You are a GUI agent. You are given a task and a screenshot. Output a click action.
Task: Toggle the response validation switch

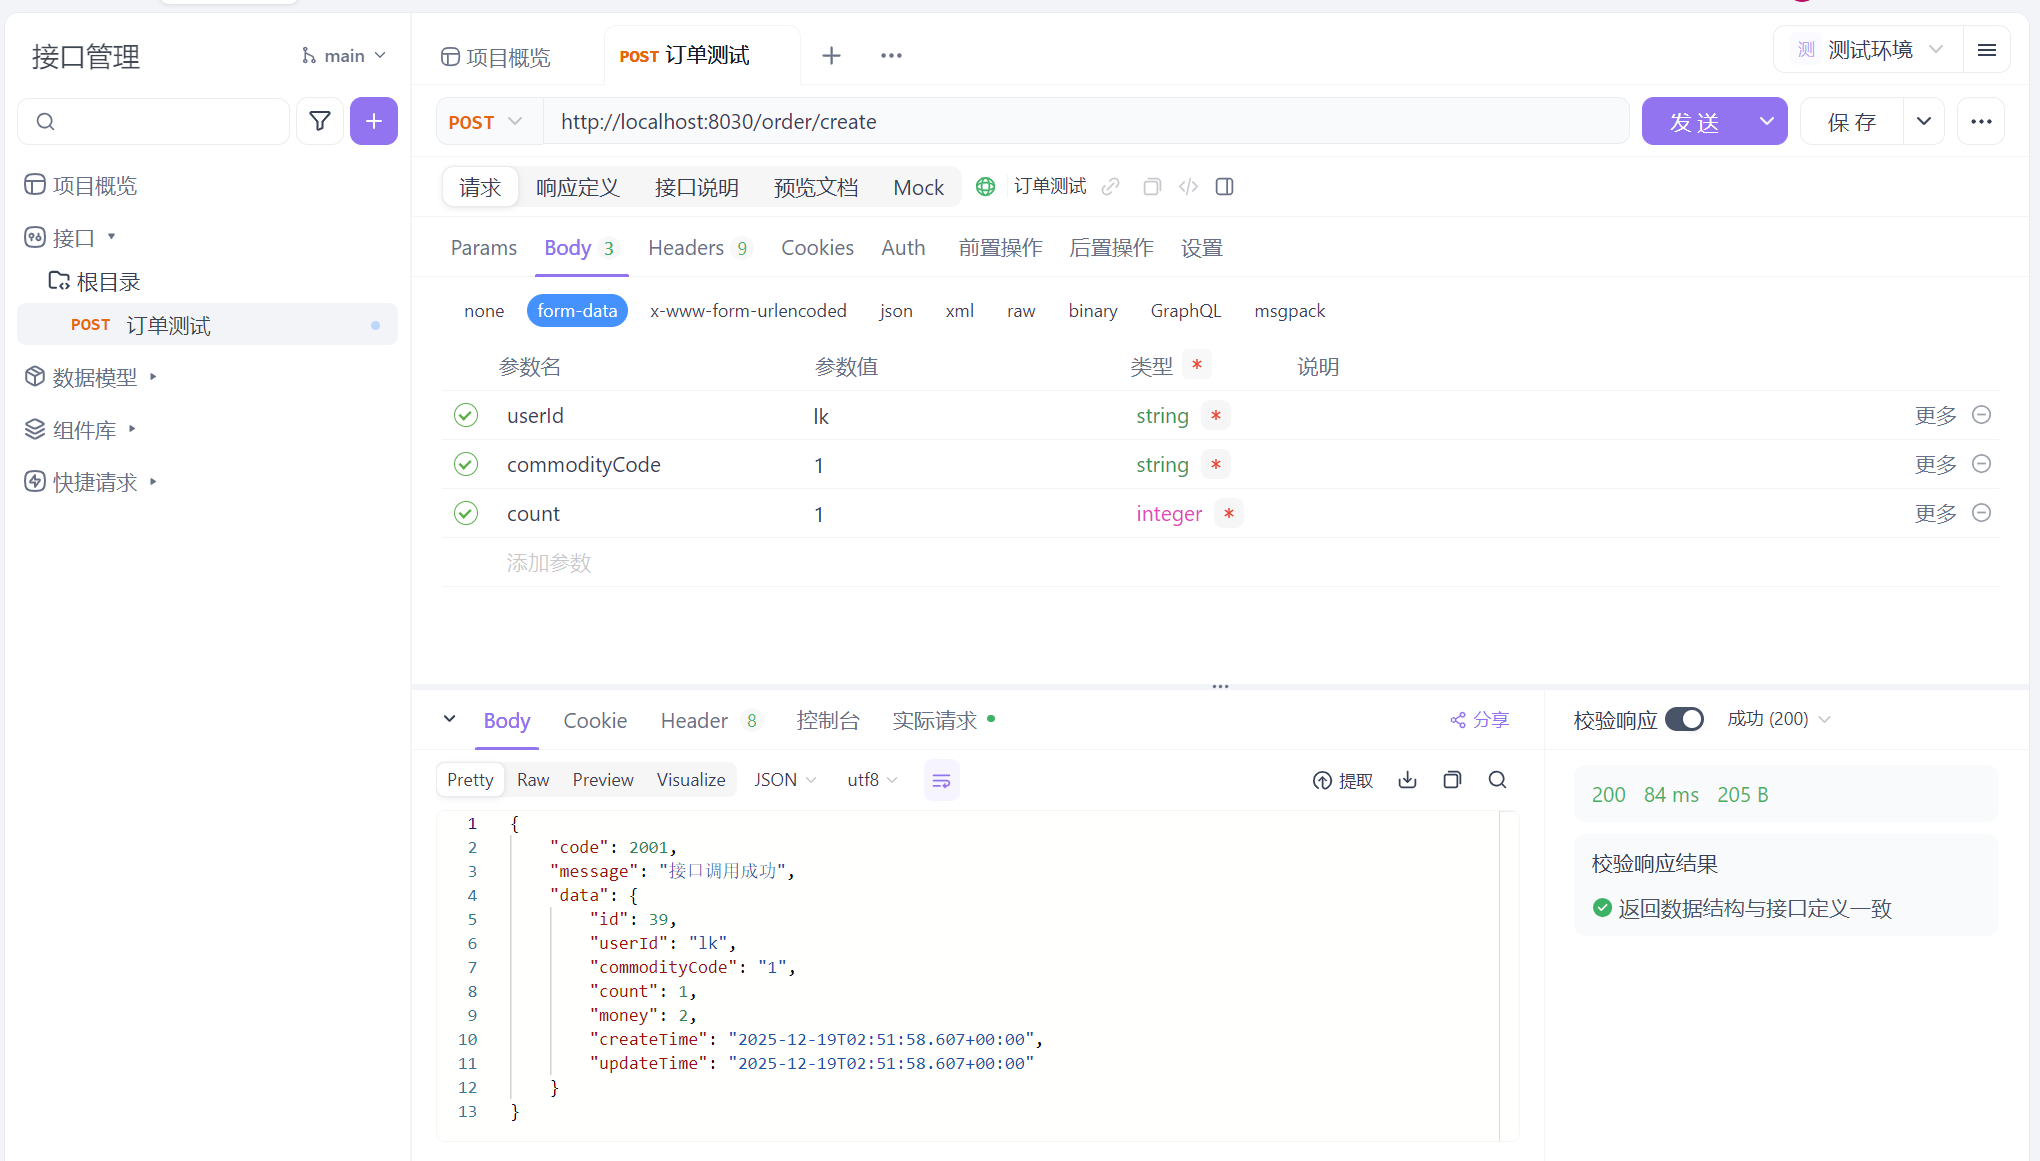[x=1684, y=719]
